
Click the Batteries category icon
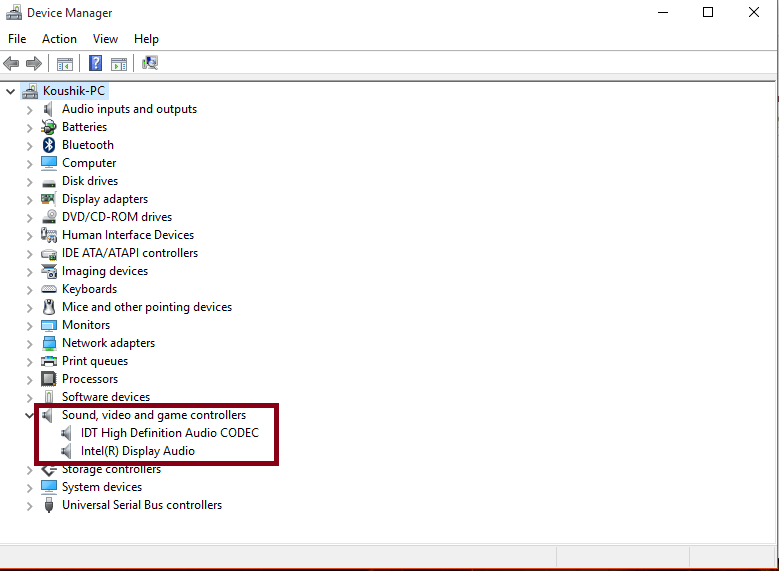pos(49,127)
